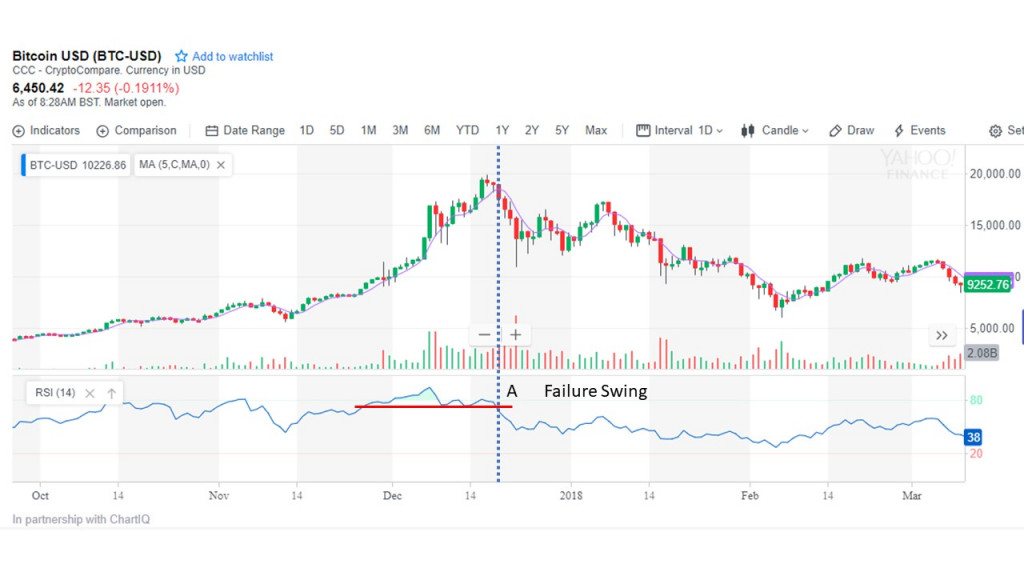
Task: Click the -12.35 (-0.1911%) change text
Action: coord(126,88)
